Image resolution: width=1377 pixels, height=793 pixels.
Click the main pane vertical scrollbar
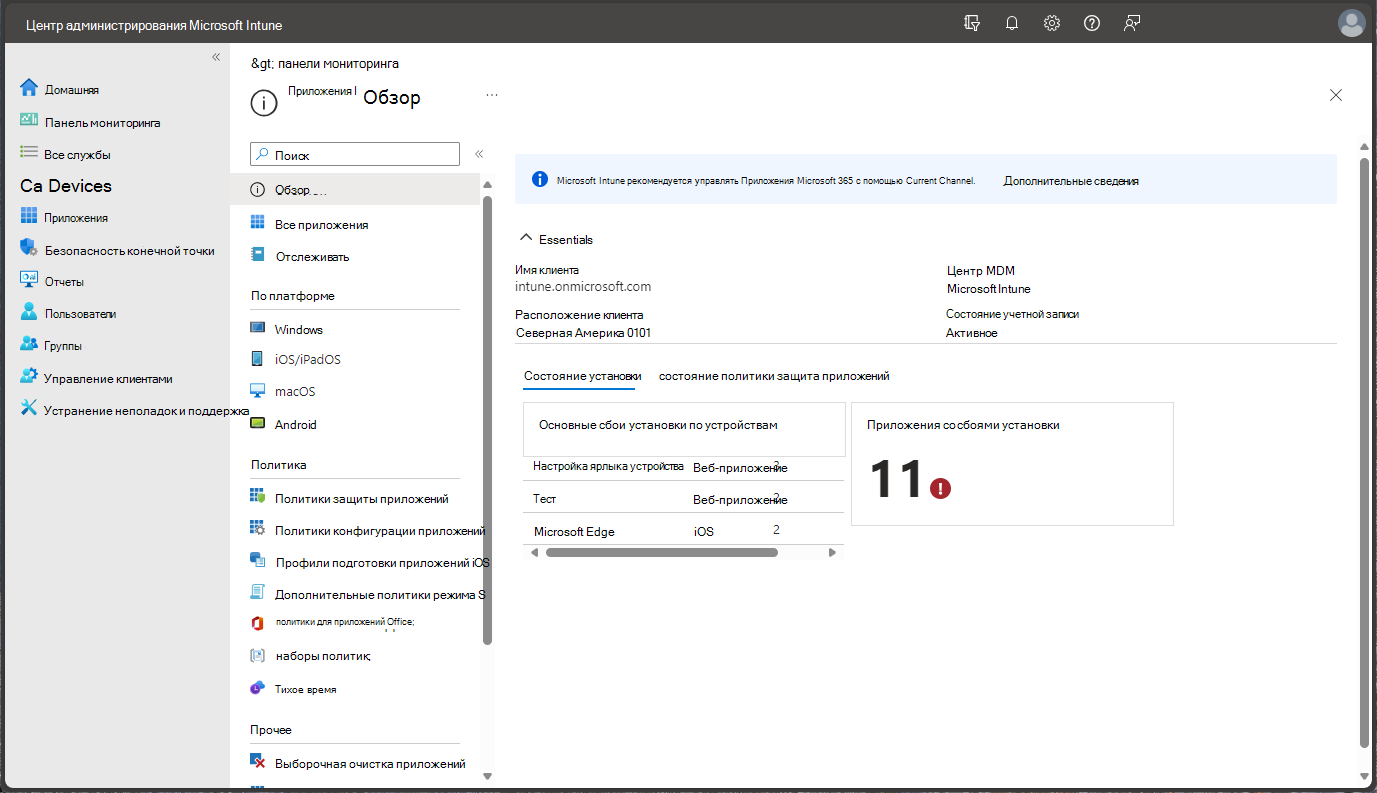click(x=1365, y=452)
